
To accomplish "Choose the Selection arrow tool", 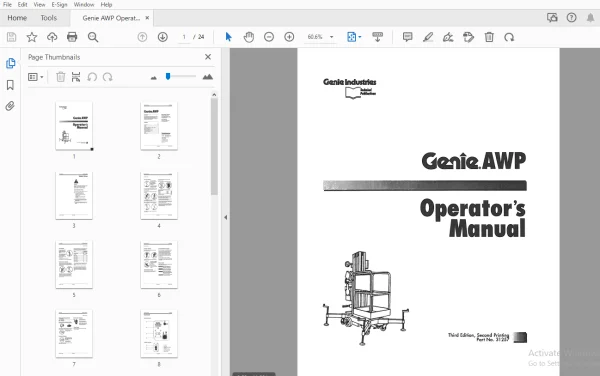I will point(228,37).
